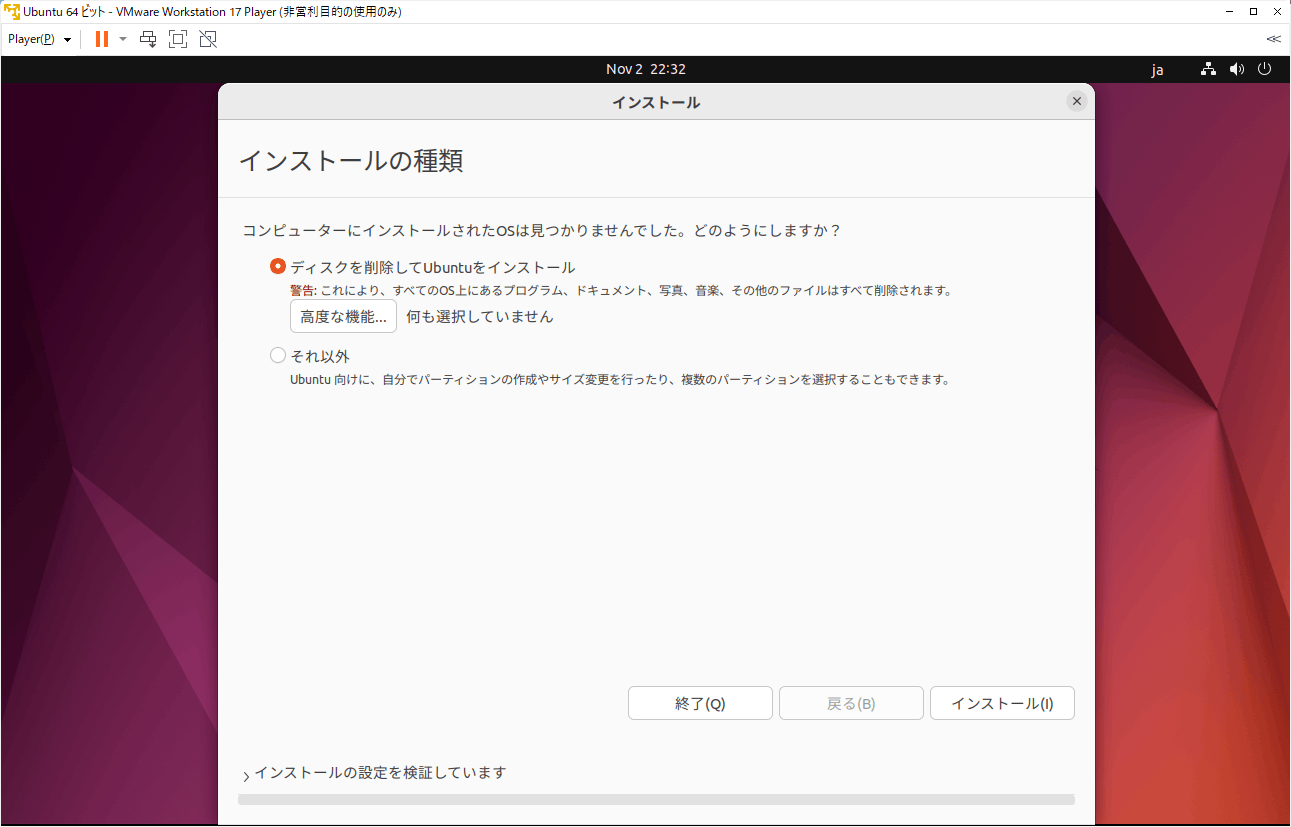The width and height of the screenshot is (1291, 827).
Task: Click the 戻る(B) button
Action: [x=851, y=703]
